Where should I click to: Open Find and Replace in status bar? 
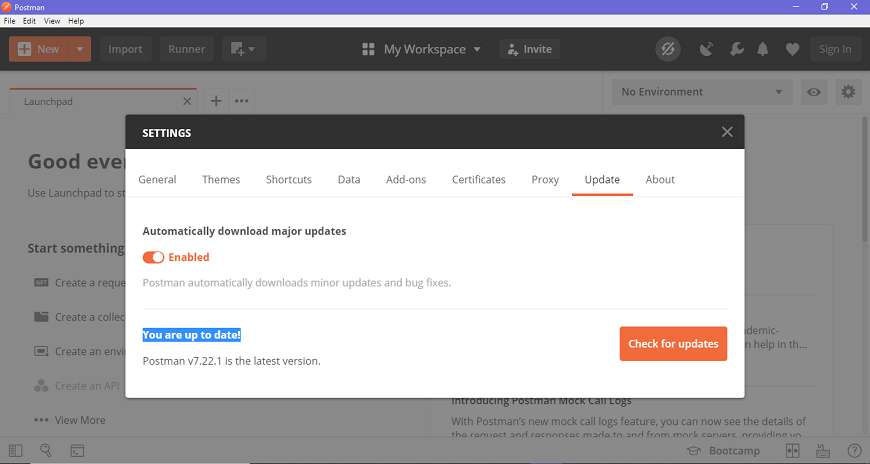tap(46, 451)
